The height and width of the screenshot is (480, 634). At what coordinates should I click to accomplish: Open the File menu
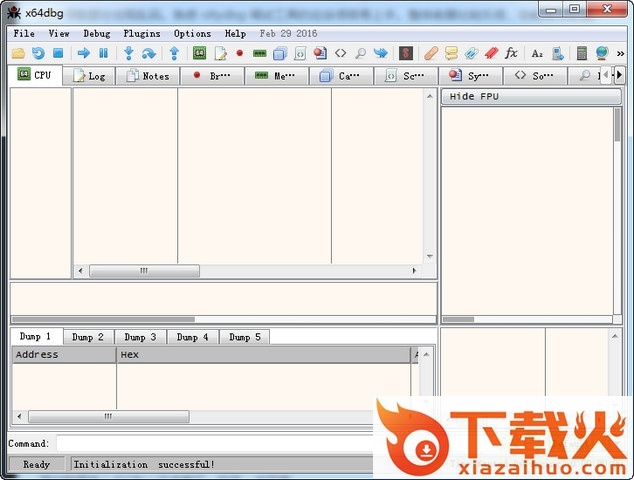coord(24,34)
